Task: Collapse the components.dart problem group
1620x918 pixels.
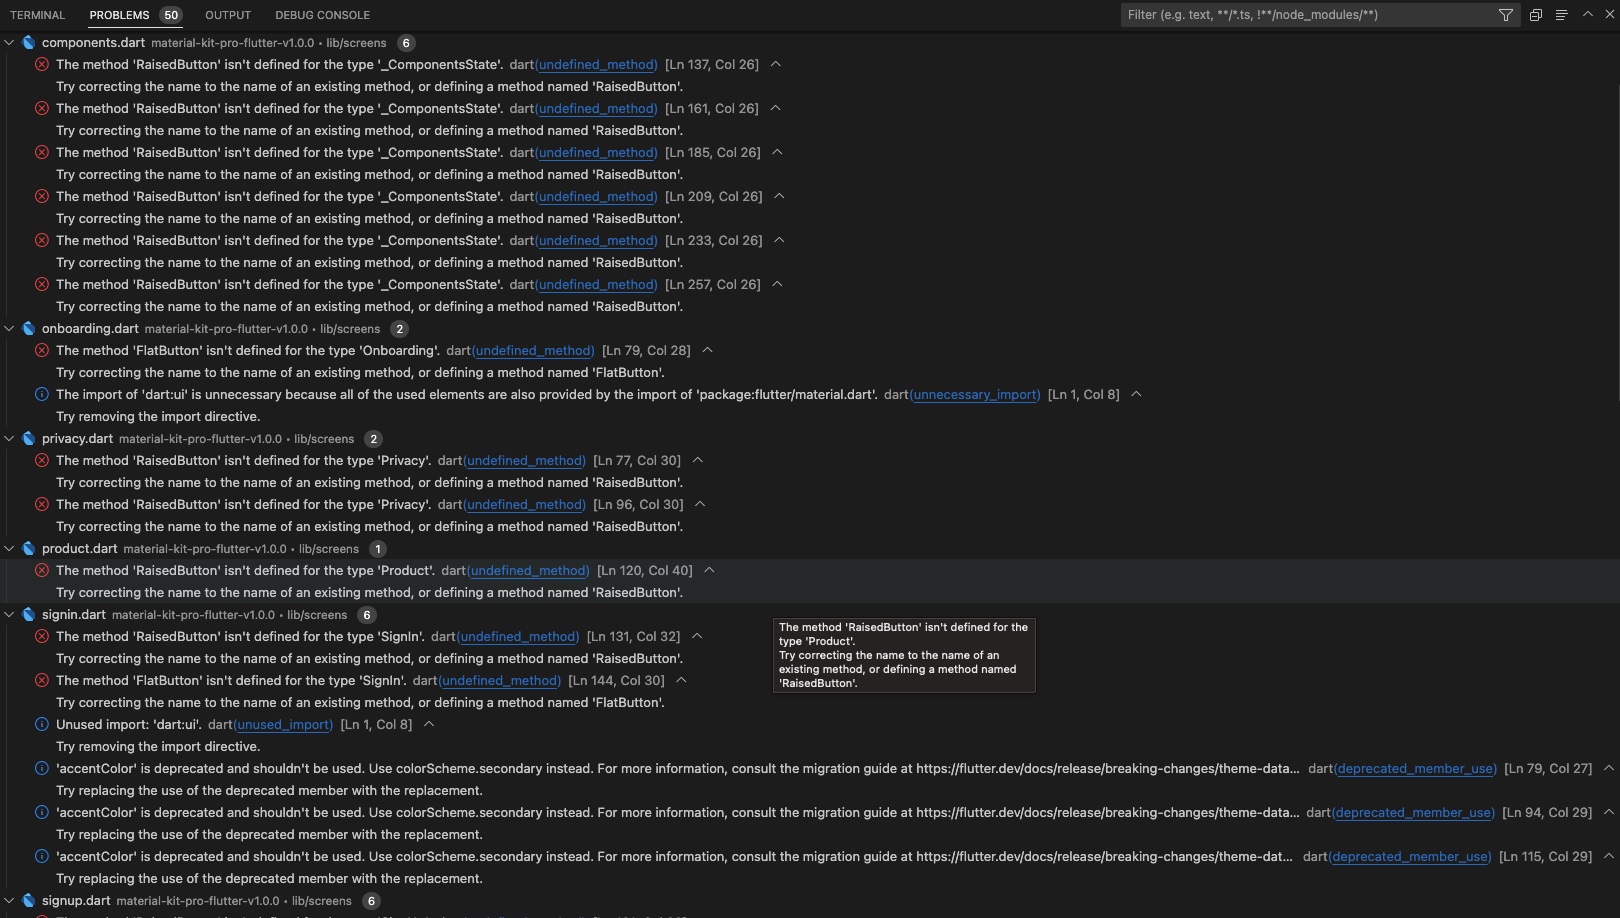Action: click(x=9, y=43)
